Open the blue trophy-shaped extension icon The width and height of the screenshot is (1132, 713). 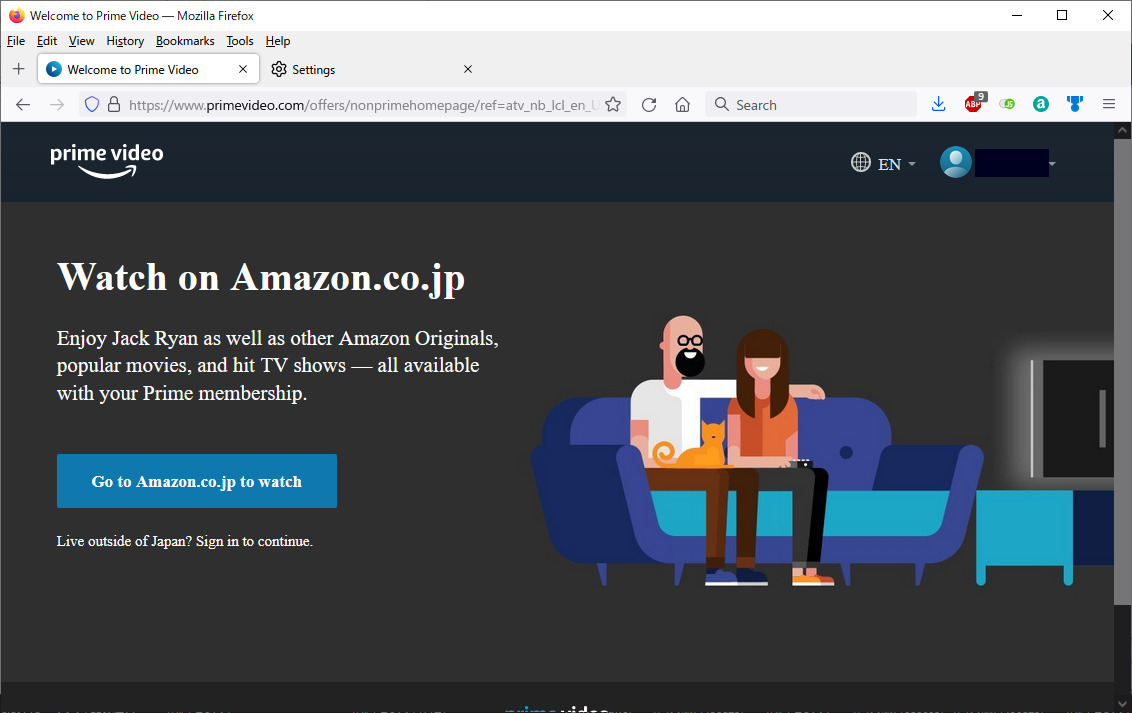[1075, 105]
